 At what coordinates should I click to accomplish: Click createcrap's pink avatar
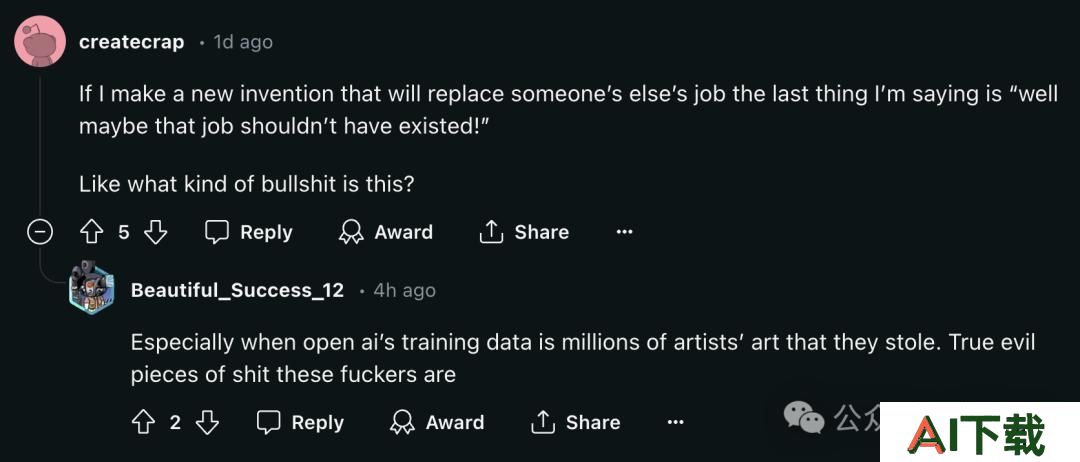pyautogui.click(x=40, y=42)
